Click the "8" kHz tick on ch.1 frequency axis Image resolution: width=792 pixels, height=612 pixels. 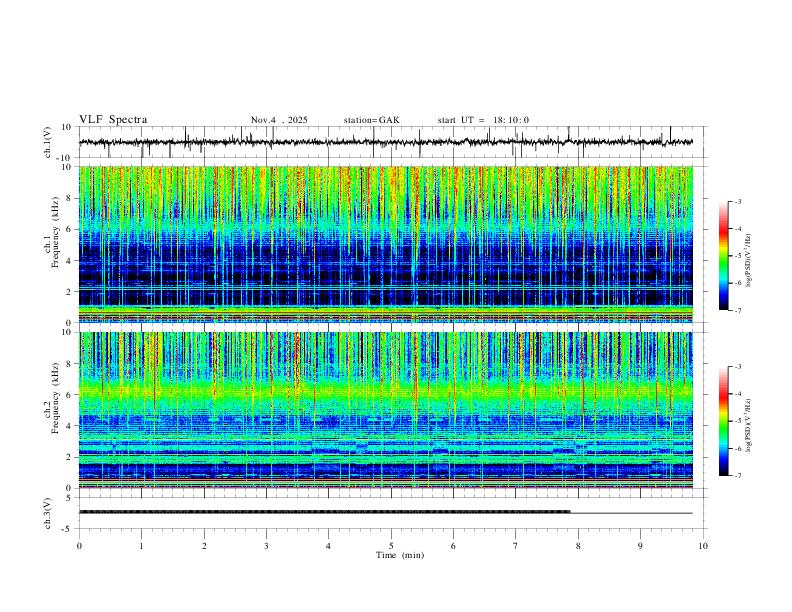click(70, 198)
